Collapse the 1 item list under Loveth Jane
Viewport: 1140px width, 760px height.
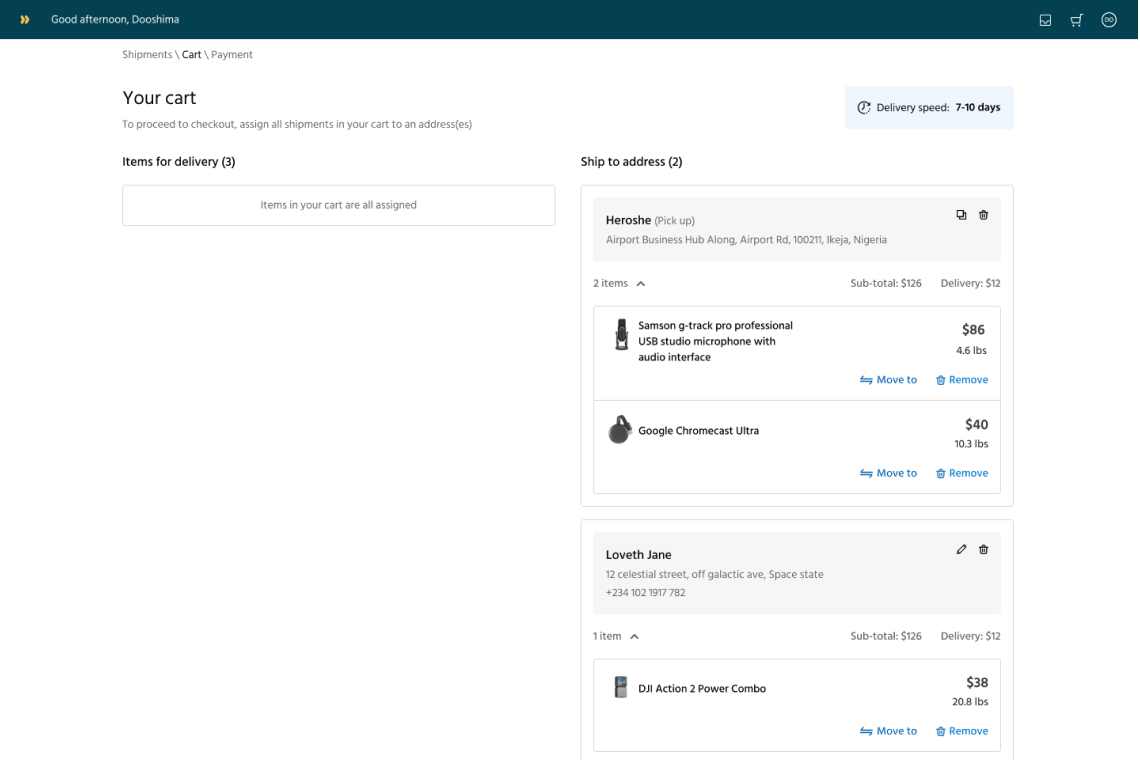(x=634, y=636)
